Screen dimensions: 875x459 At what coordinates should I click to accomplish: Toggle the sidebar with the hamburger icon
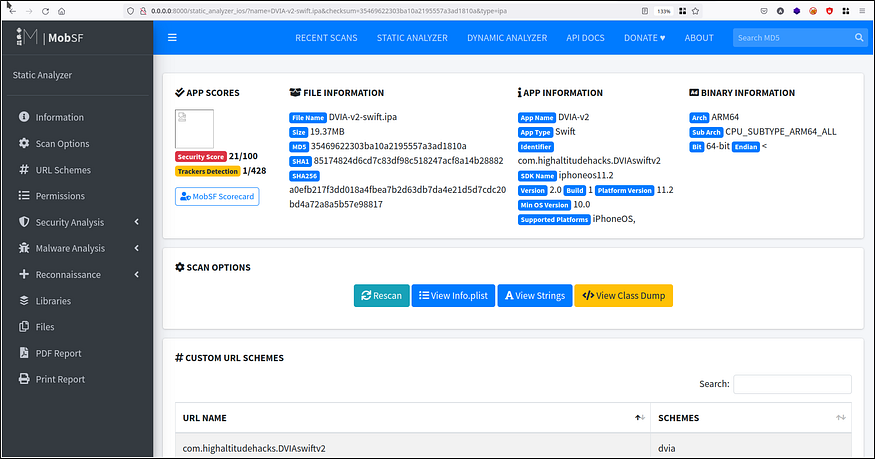[x=172, y=37]
